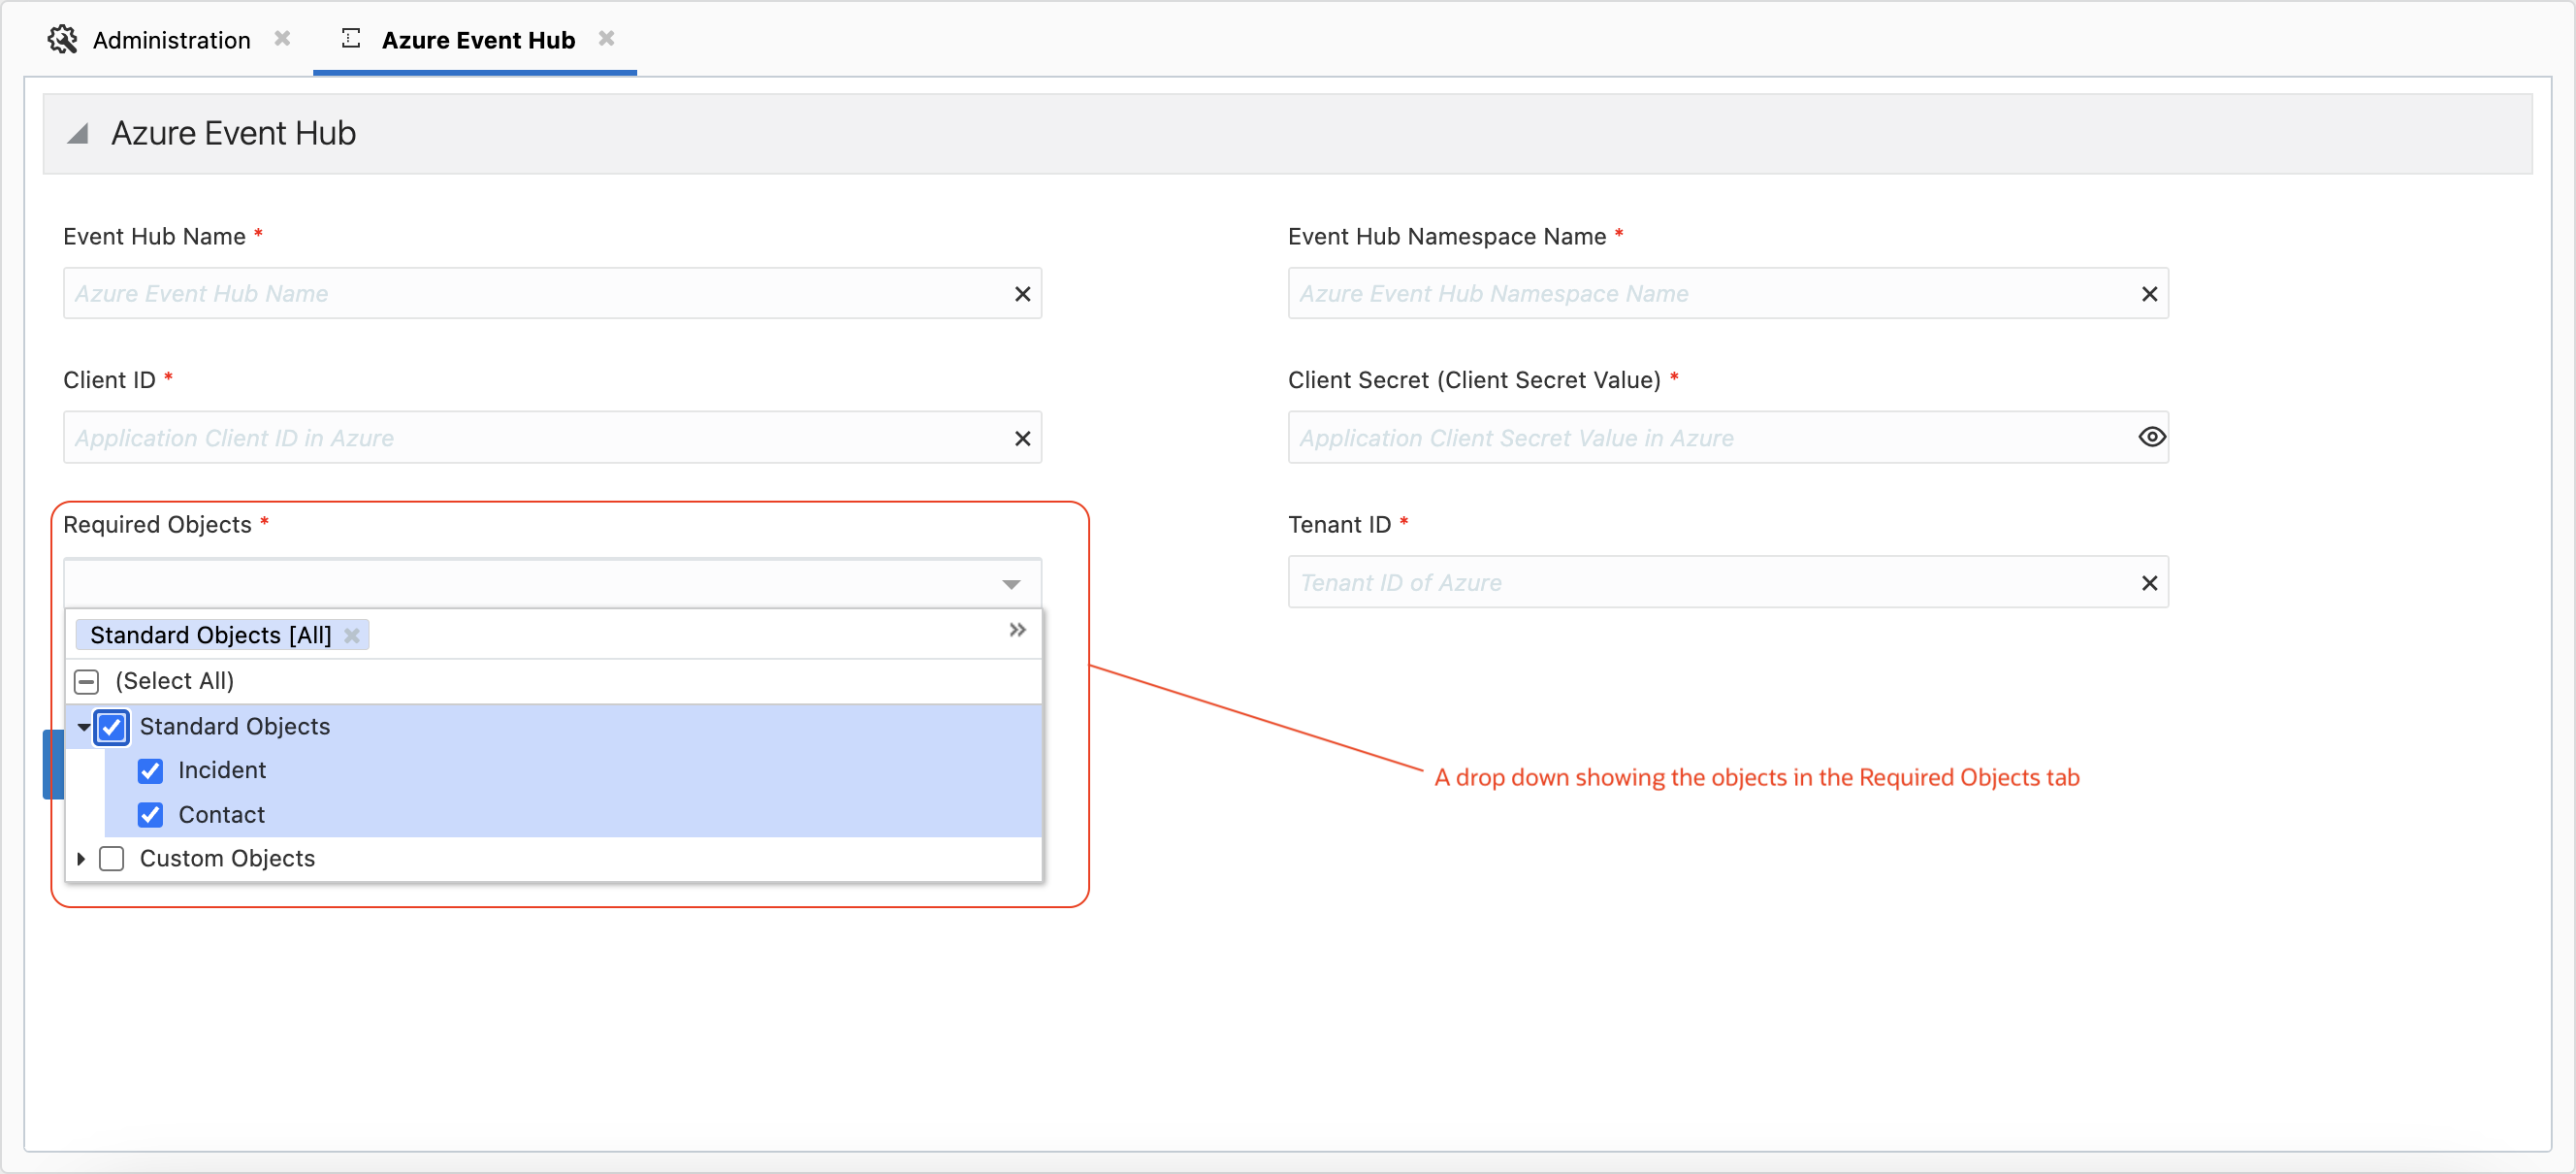
Task: Uncheck the Contact checkbox
Action: 150,815
